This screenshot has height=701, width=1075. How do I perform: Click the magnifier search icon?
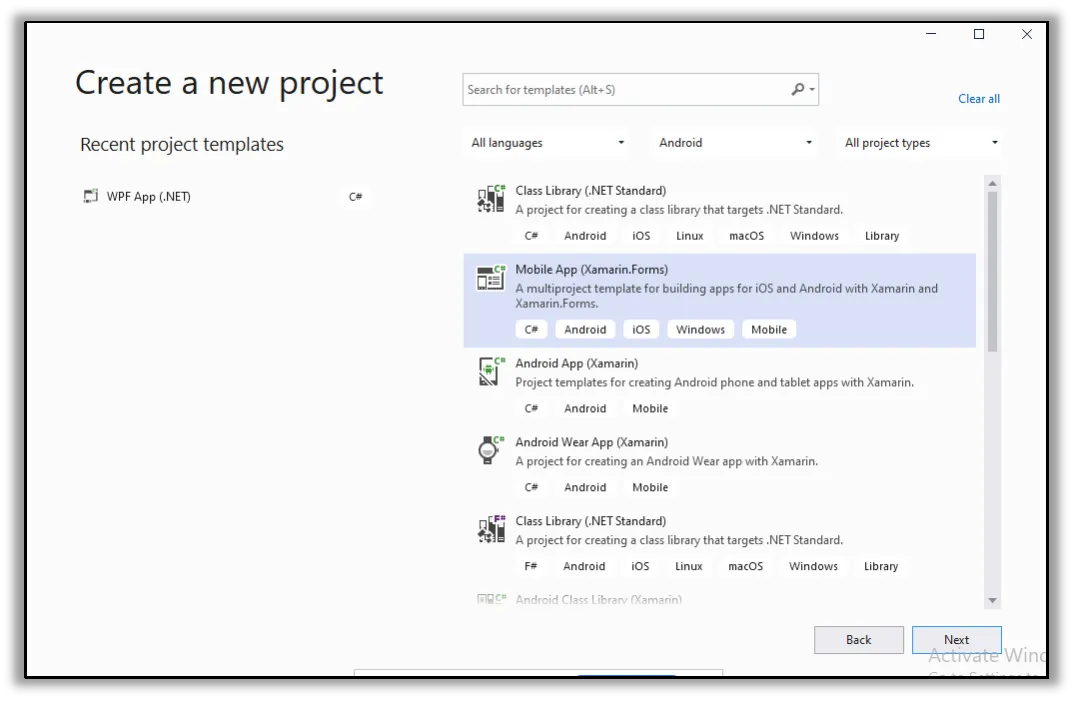point(797,89)
